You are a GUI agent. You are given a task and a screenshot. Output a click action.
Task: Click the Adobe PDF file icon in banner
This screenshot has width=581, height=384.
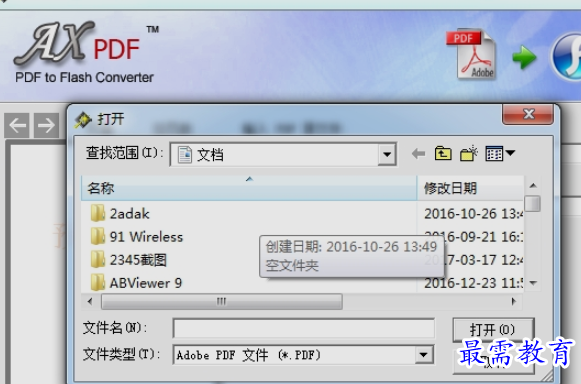pyautogui.click(x=471, y=54)
